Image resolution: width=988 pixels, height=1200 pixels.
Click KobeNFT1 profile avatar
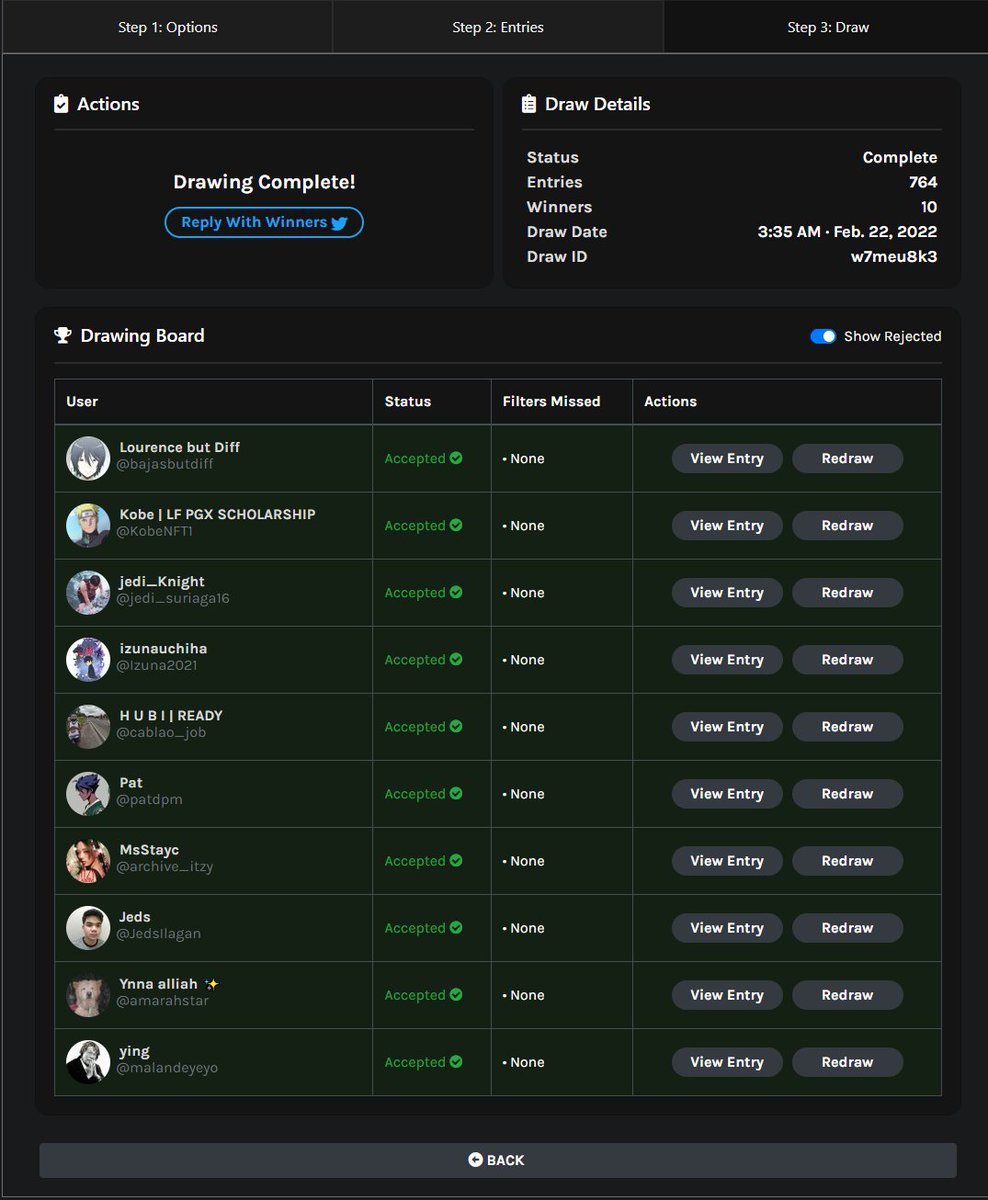tap(88, 525)
